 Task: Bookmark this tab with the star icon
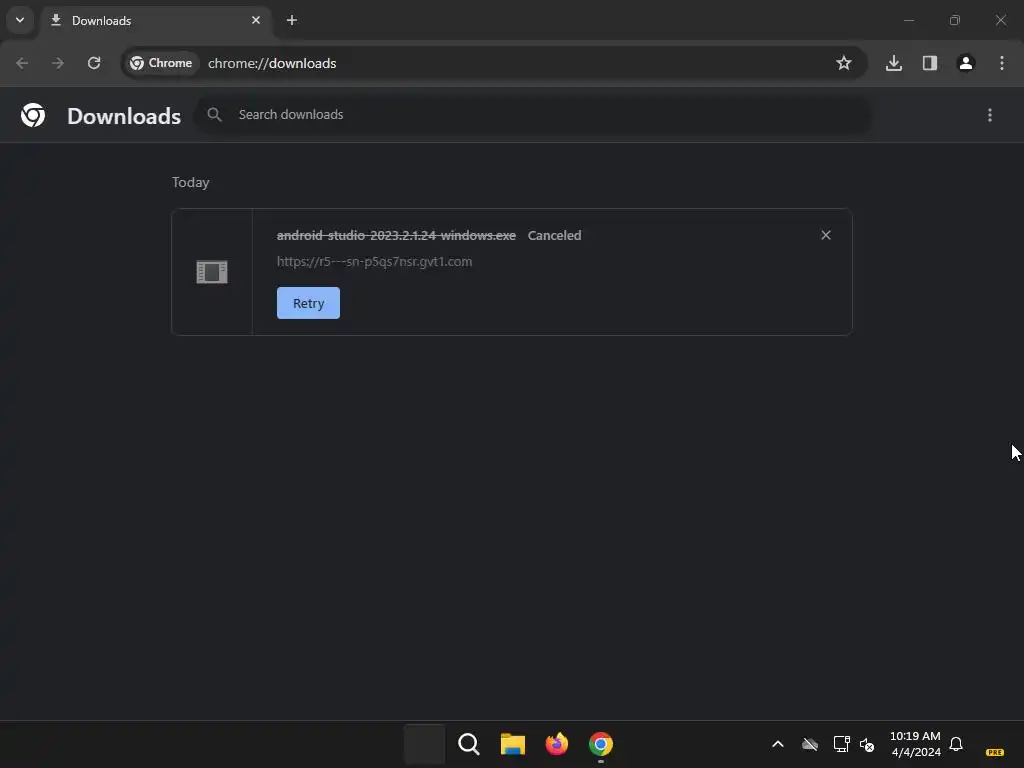click(844, 63)
